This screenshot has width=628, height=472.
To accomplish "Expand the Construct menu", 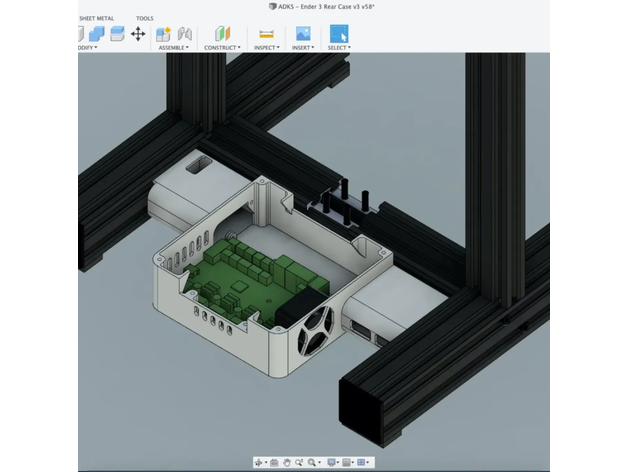I will pyautogui.click(x=222, y=48).
